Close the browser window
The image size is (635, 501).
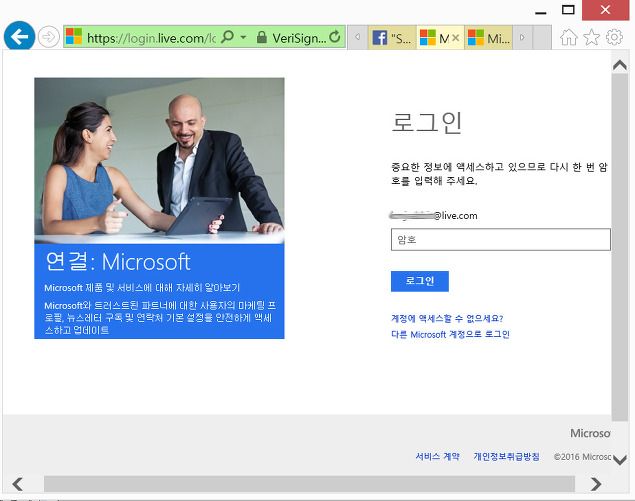coord(605,10)
